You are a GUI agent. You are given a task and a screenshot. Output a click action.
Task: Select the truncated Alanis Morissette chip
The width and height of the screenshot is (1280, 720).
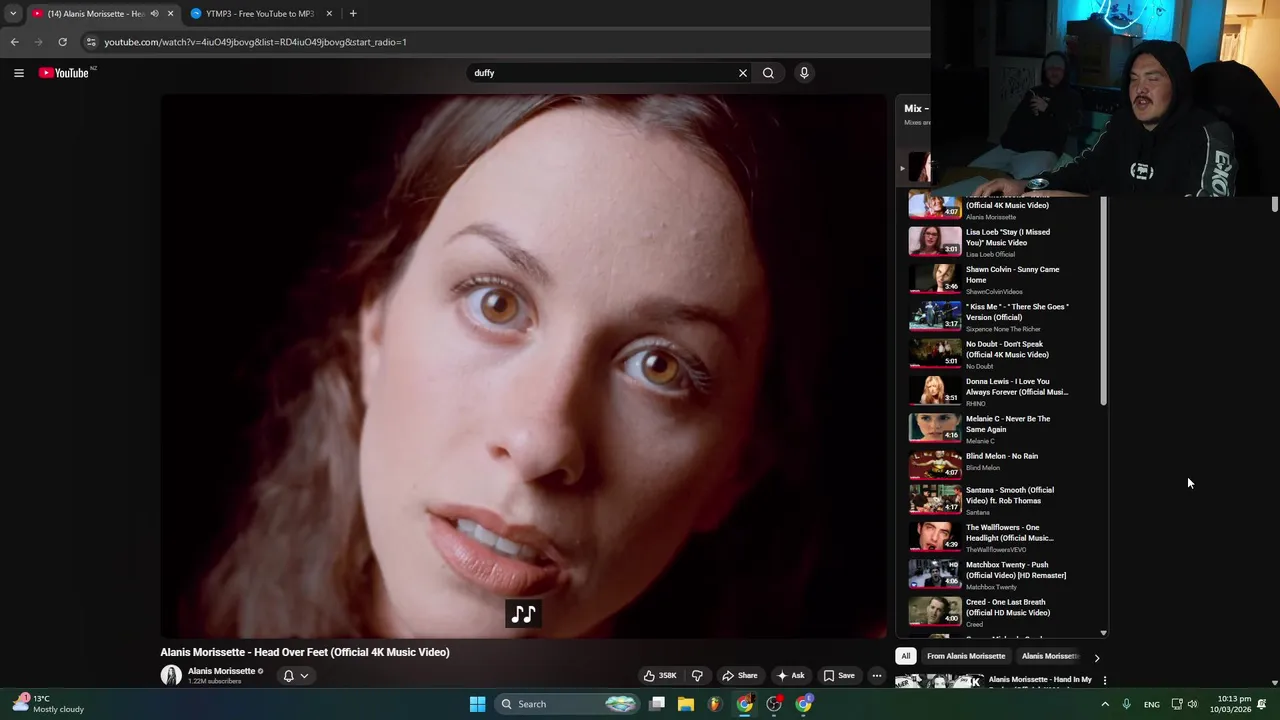click(1050, 656)
